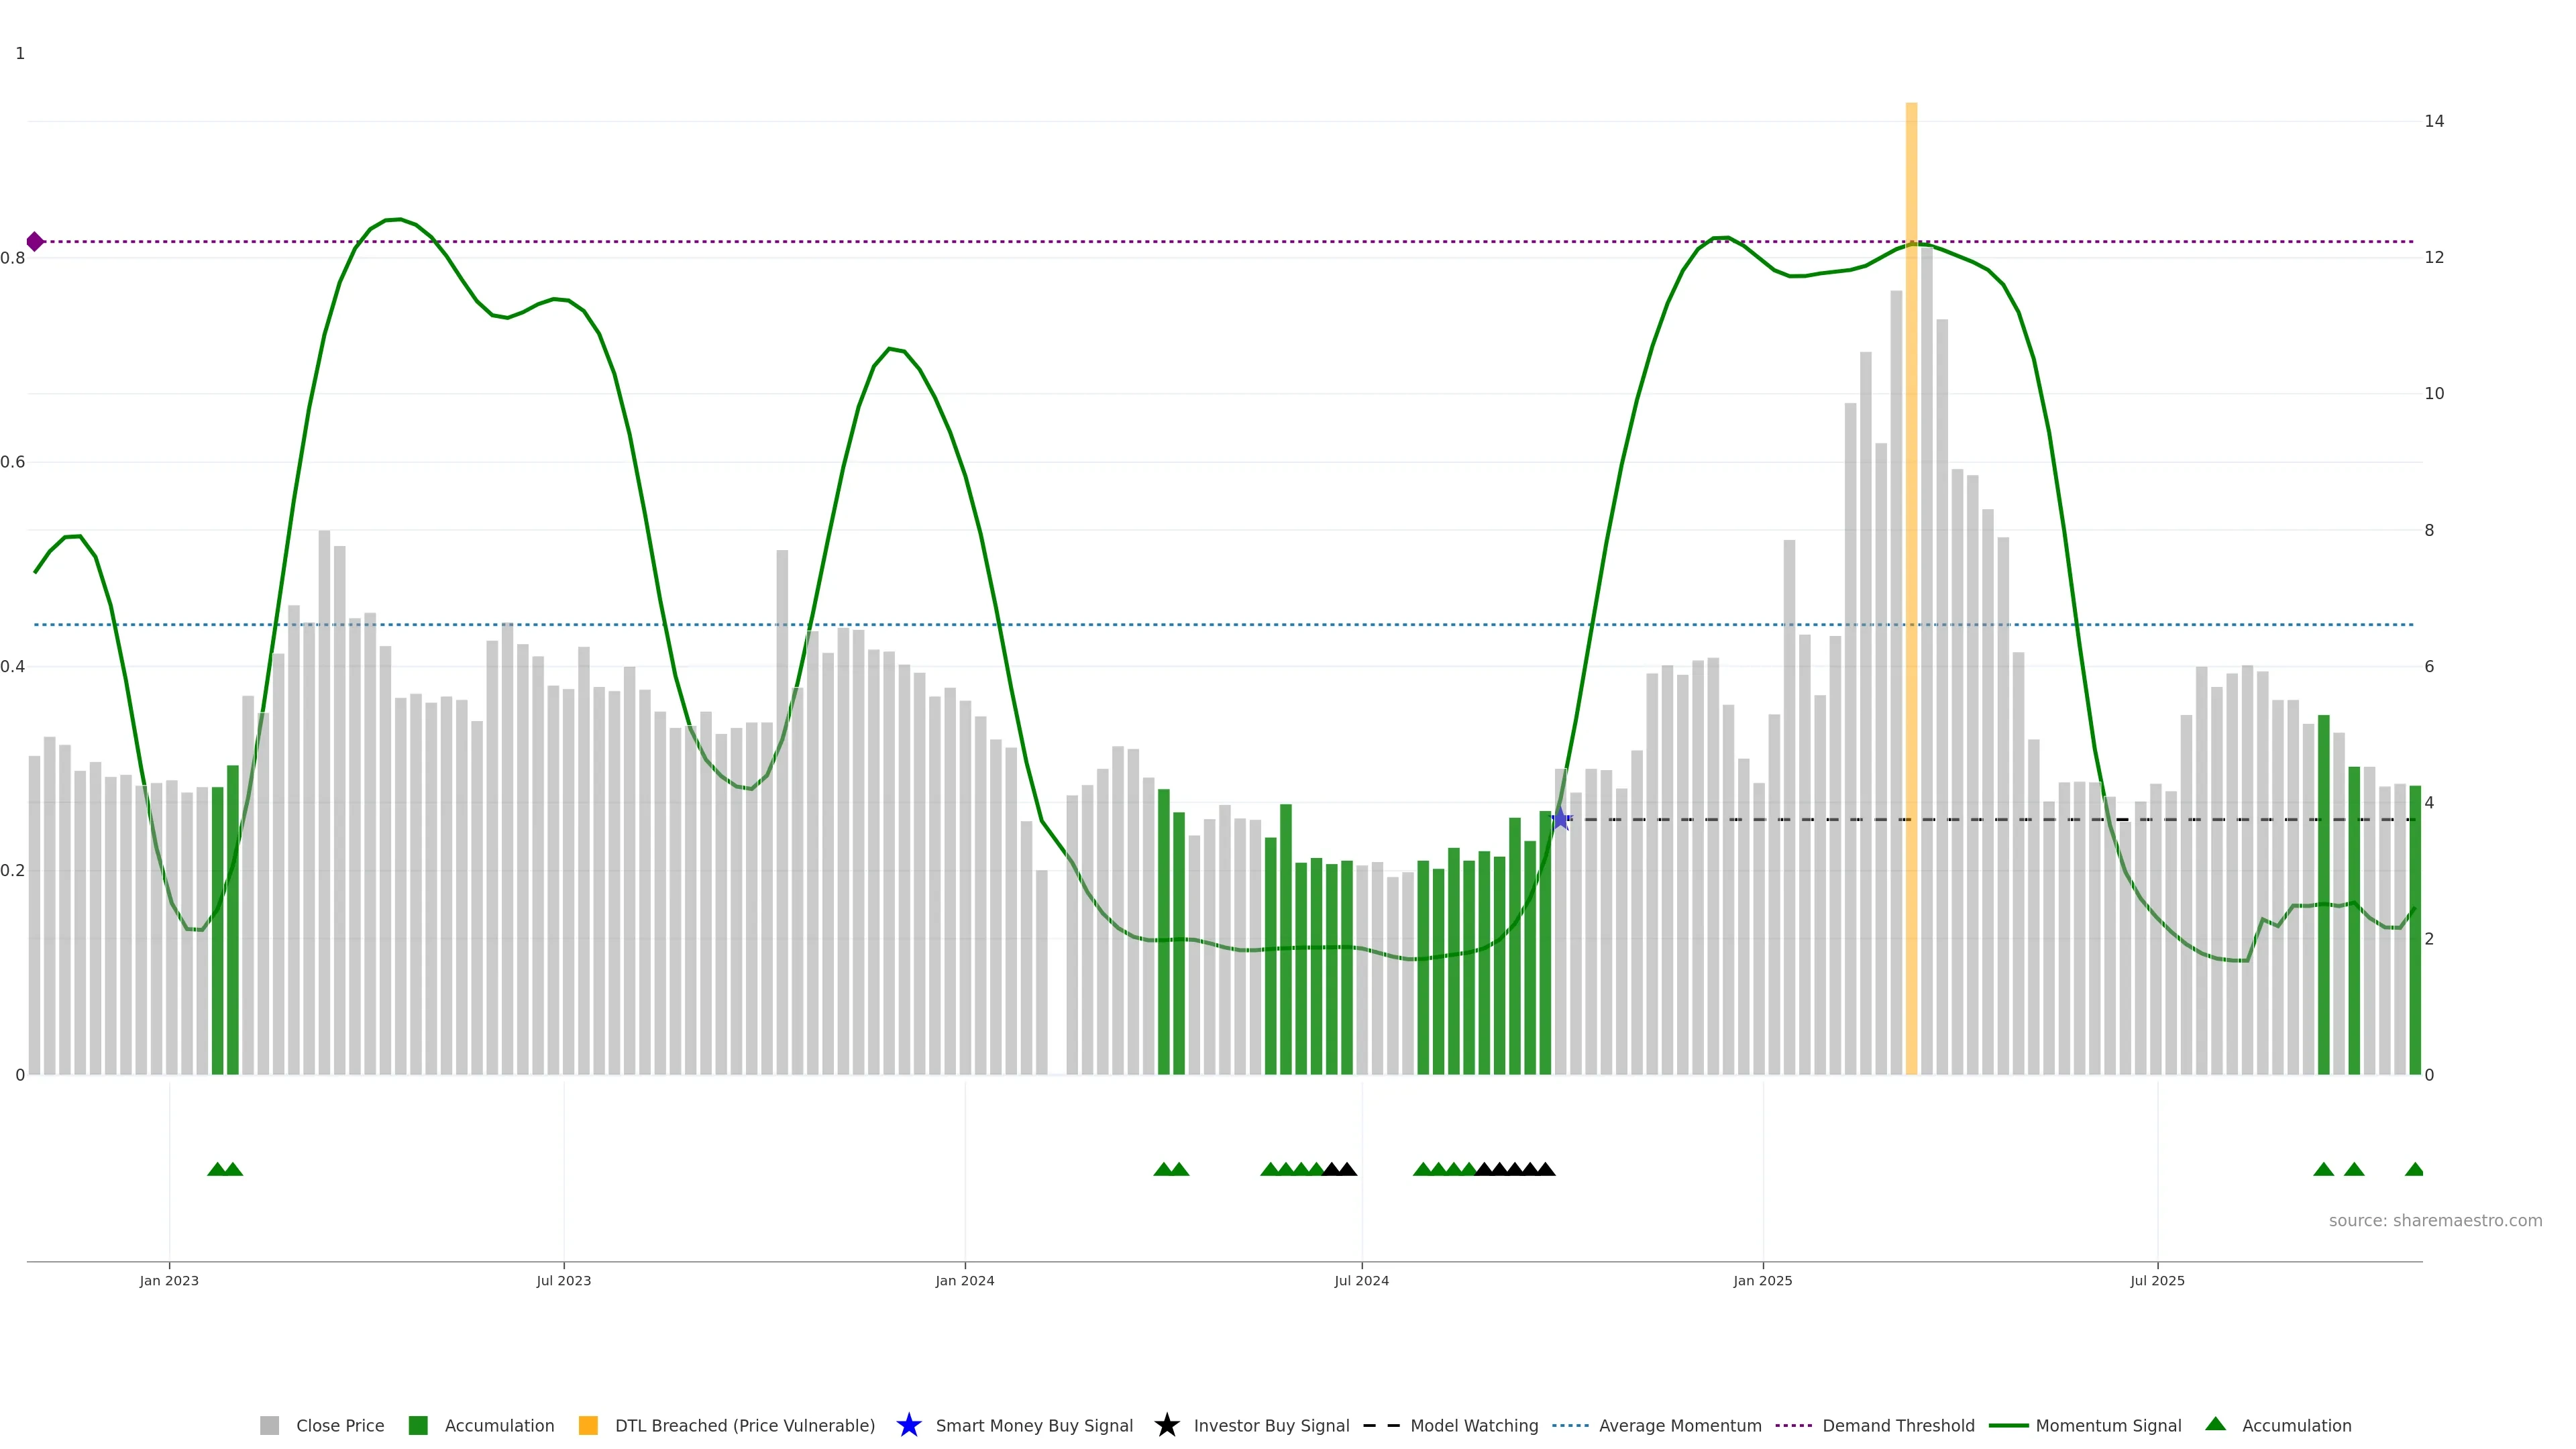The height and width of the screenshot is (1449, 2576).
Task: Click the last black triangle marker
Action: click(1545, 1169)
